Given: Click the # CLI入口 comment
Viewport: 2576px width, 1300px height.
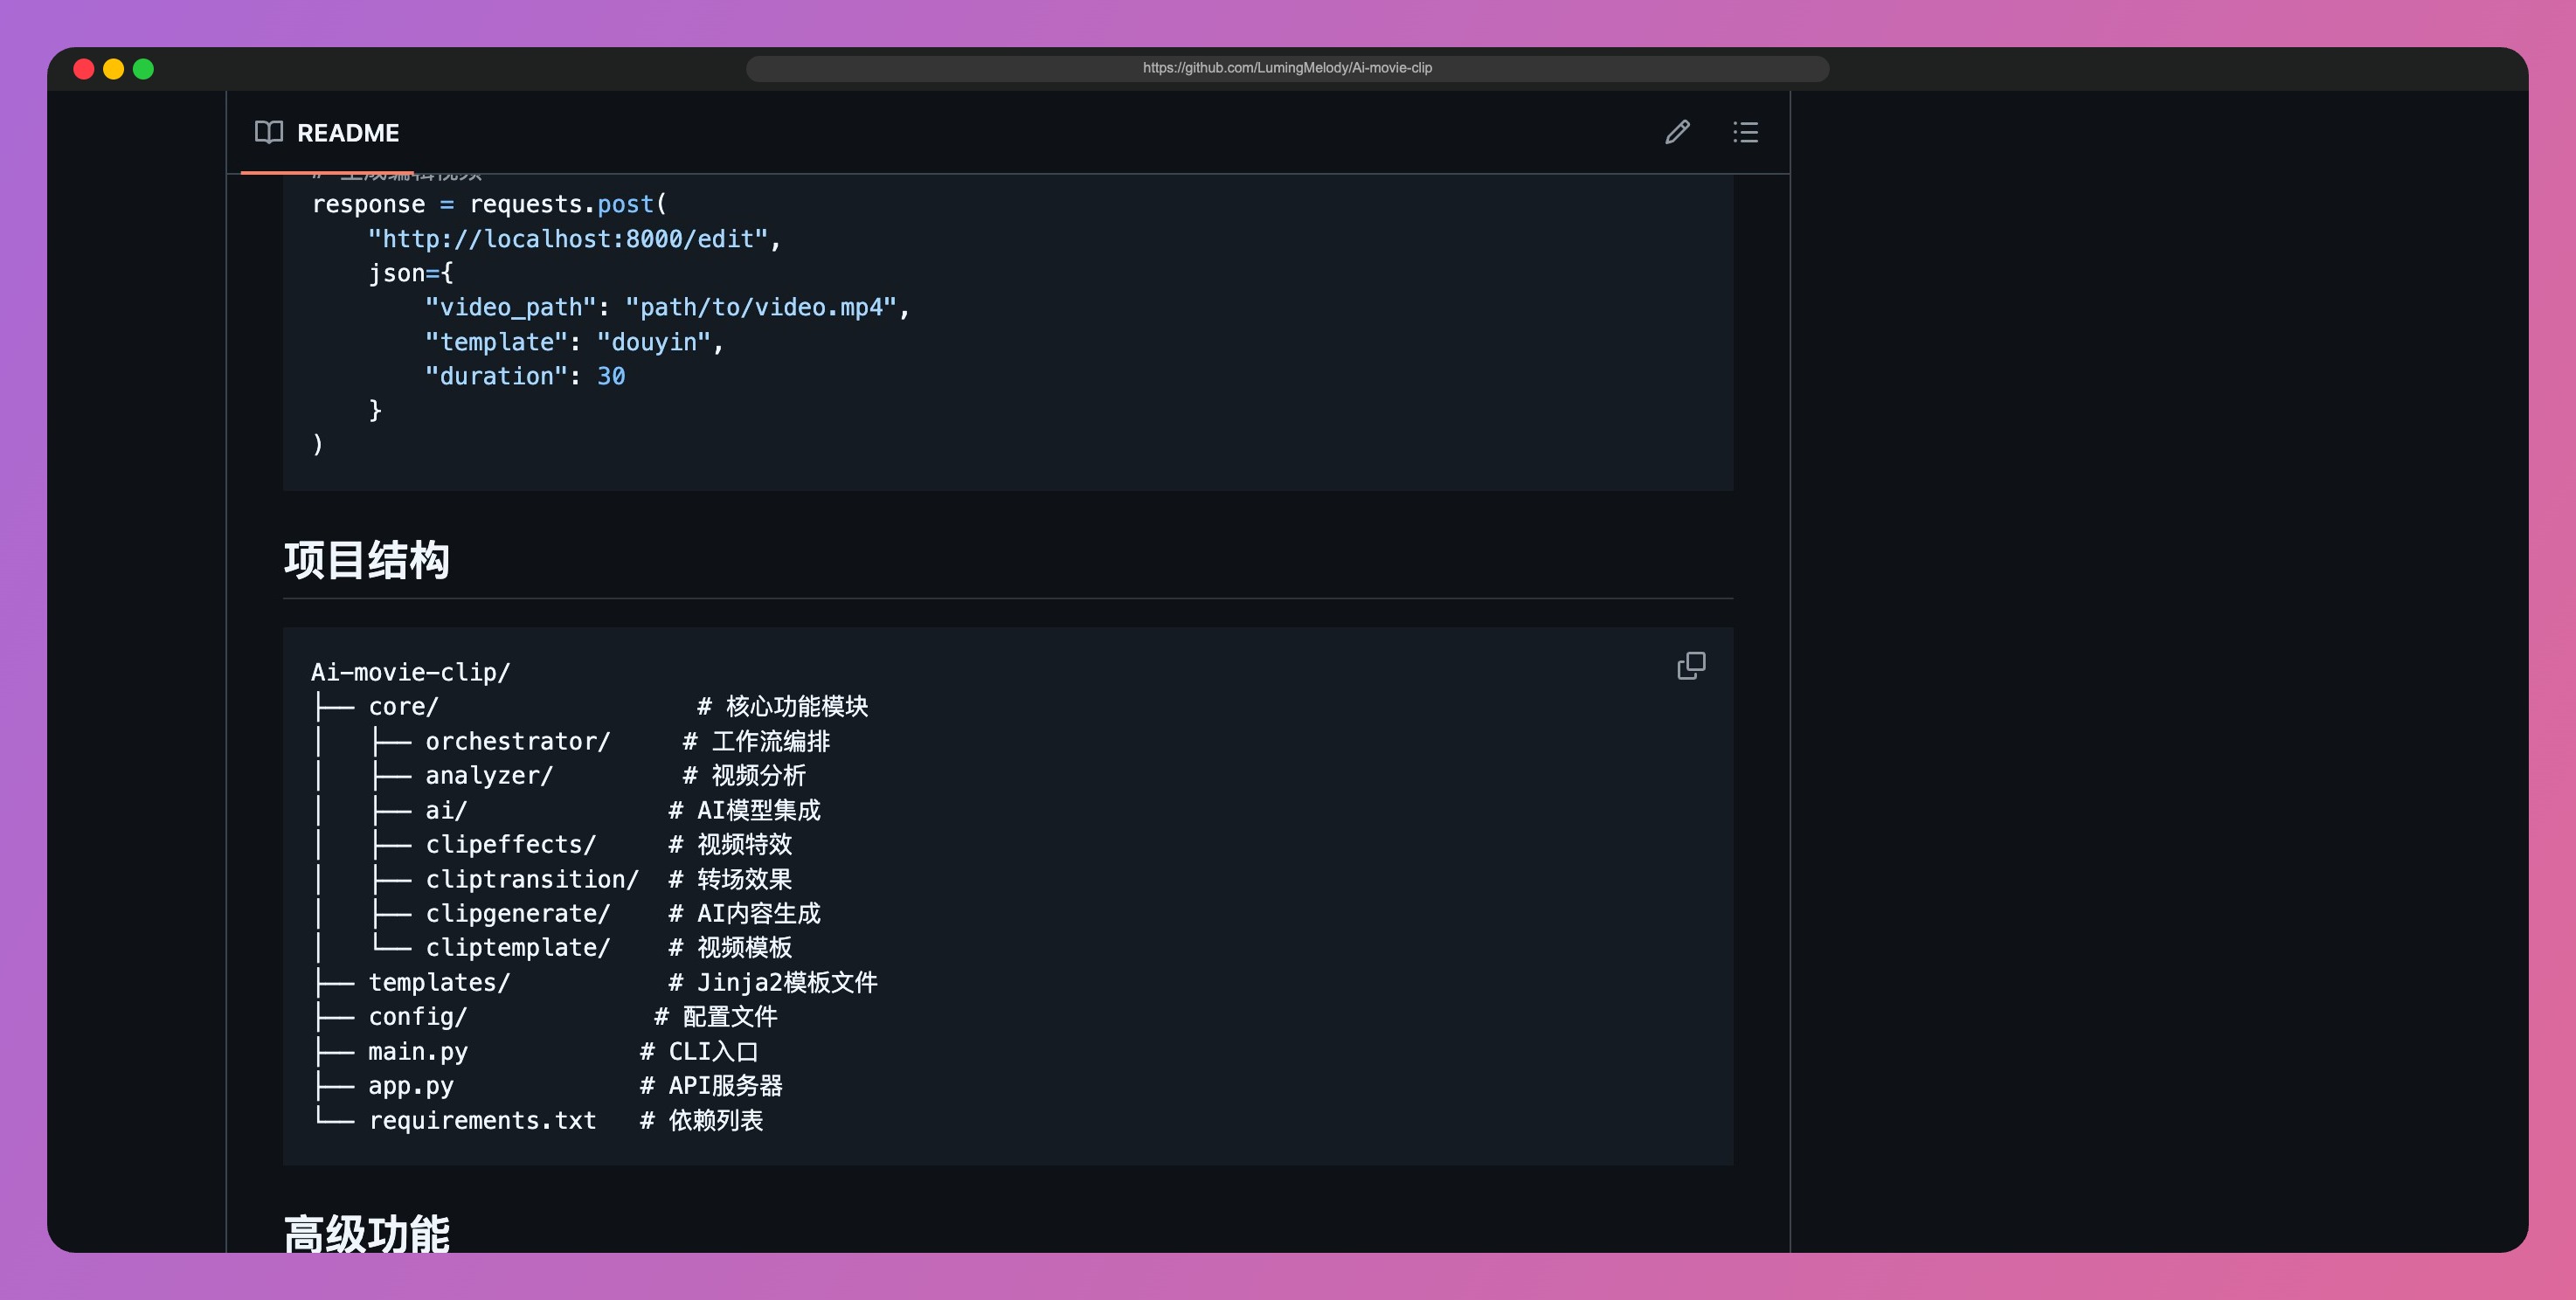Looking at the screenshot, I should click(x=699, y=1051).
